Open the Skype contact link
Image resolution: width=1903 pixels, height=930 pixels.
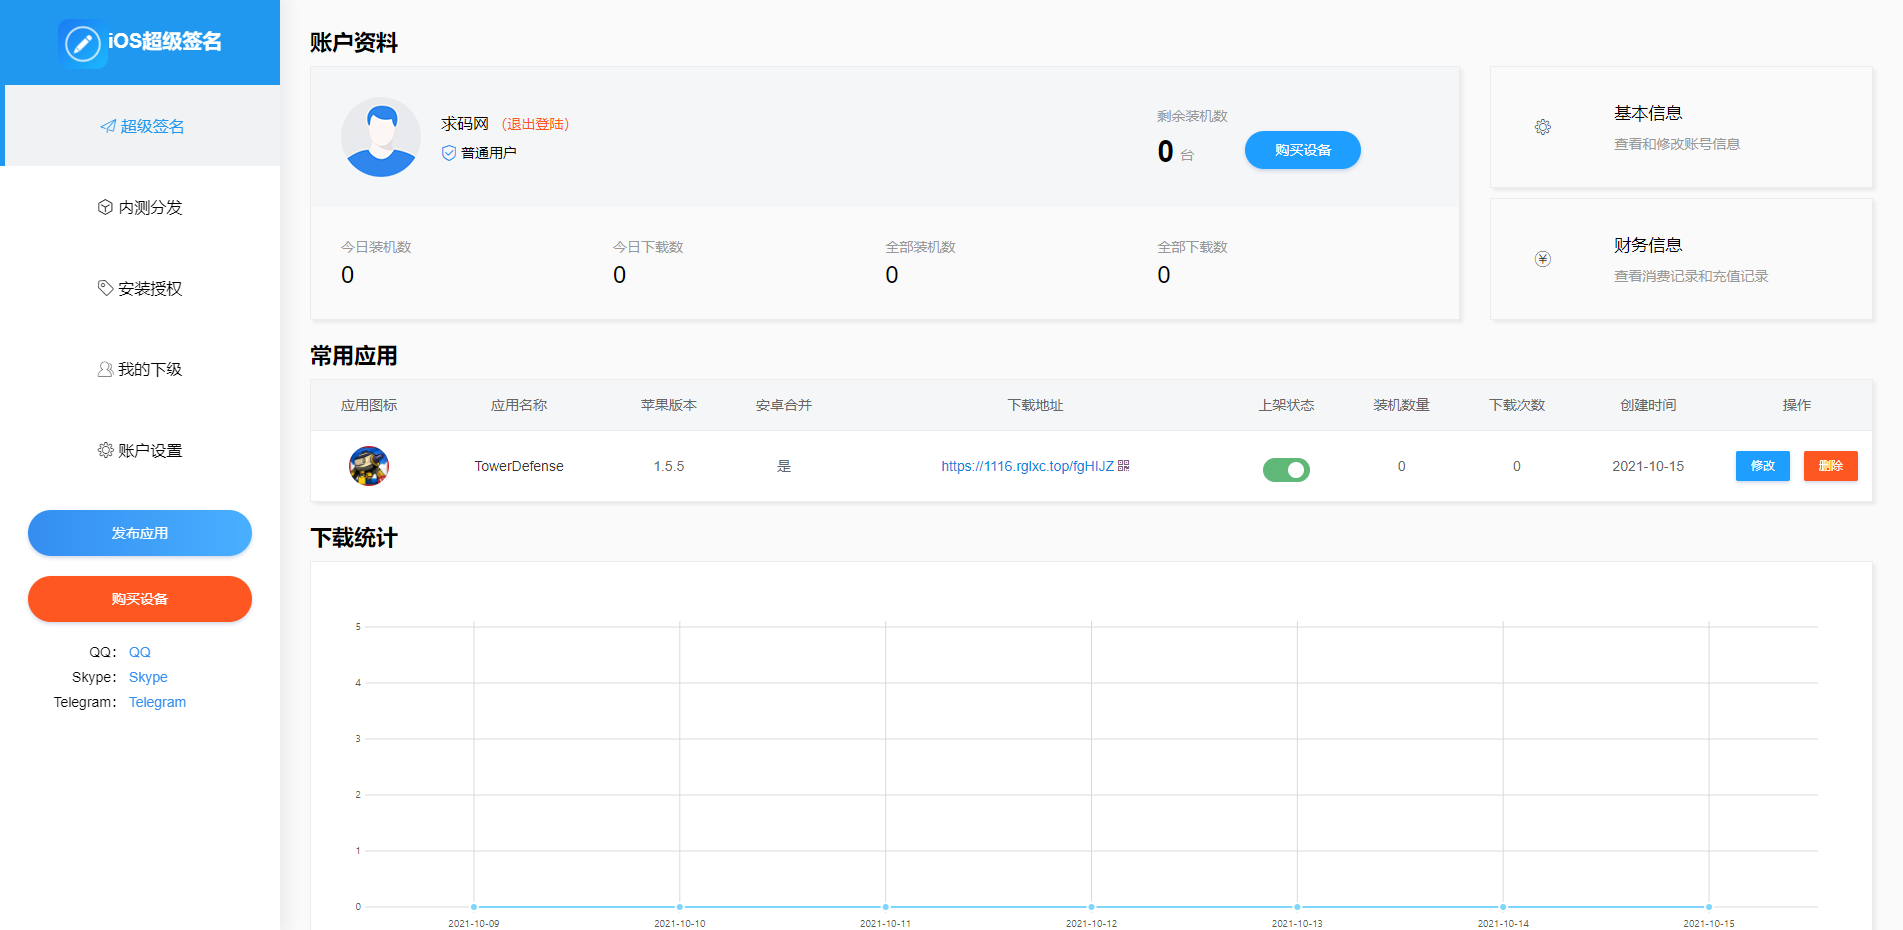tap(148, 677)
